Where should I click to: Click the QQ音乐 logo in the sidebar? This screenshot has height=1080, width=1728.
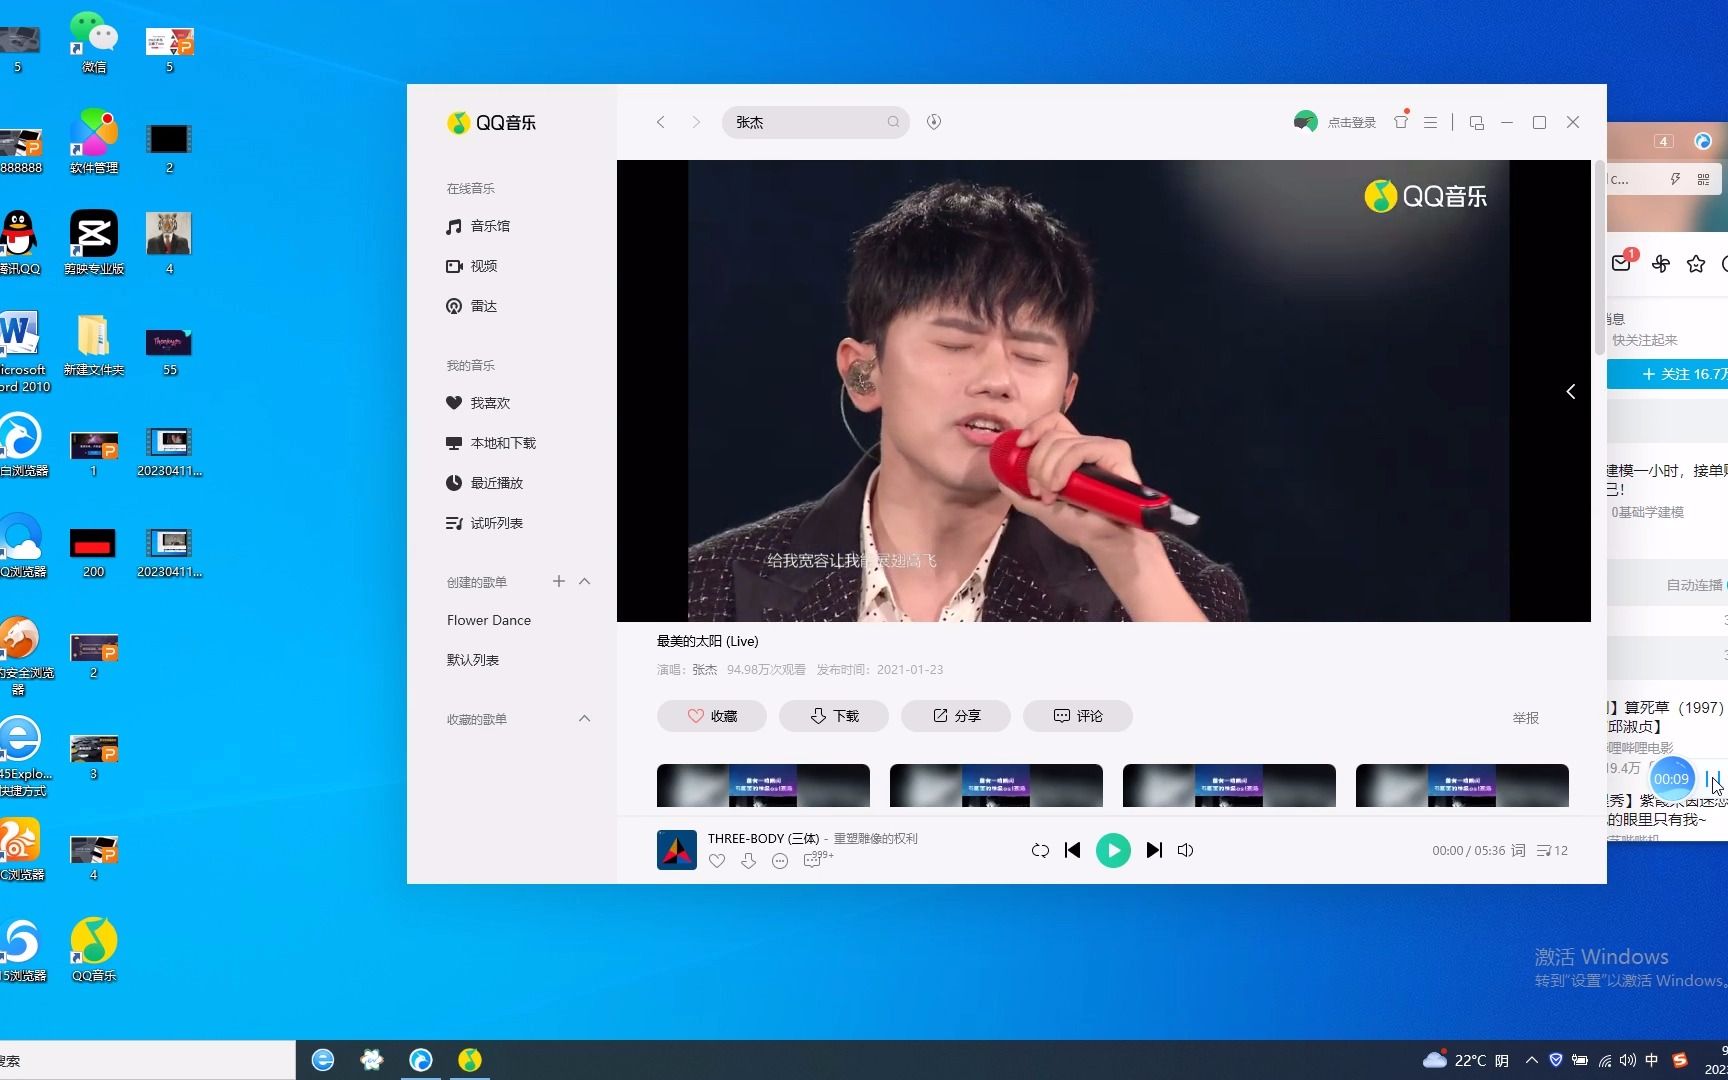[491, 122]
